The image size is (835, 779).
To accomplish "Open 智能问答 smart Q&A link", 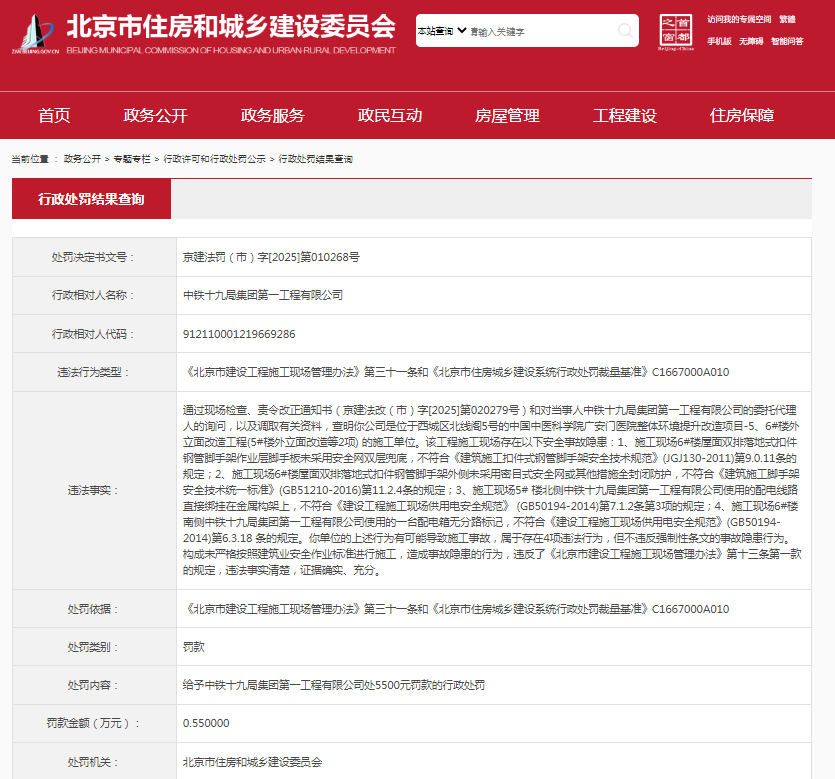I will click(x=787, y=42).
